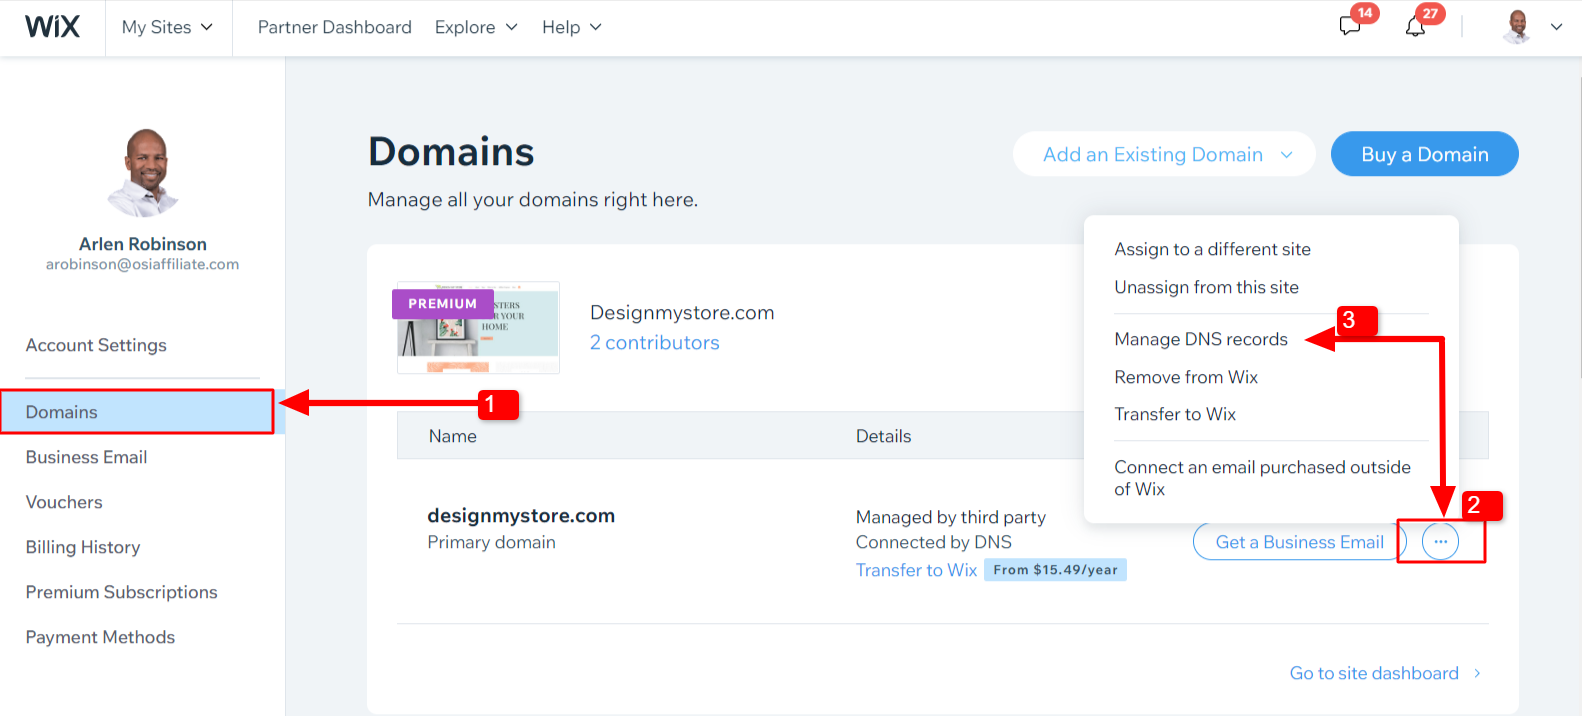Open the Explore dropdown menu
This screenshot has height=716, width=1582.
[476, 27]
